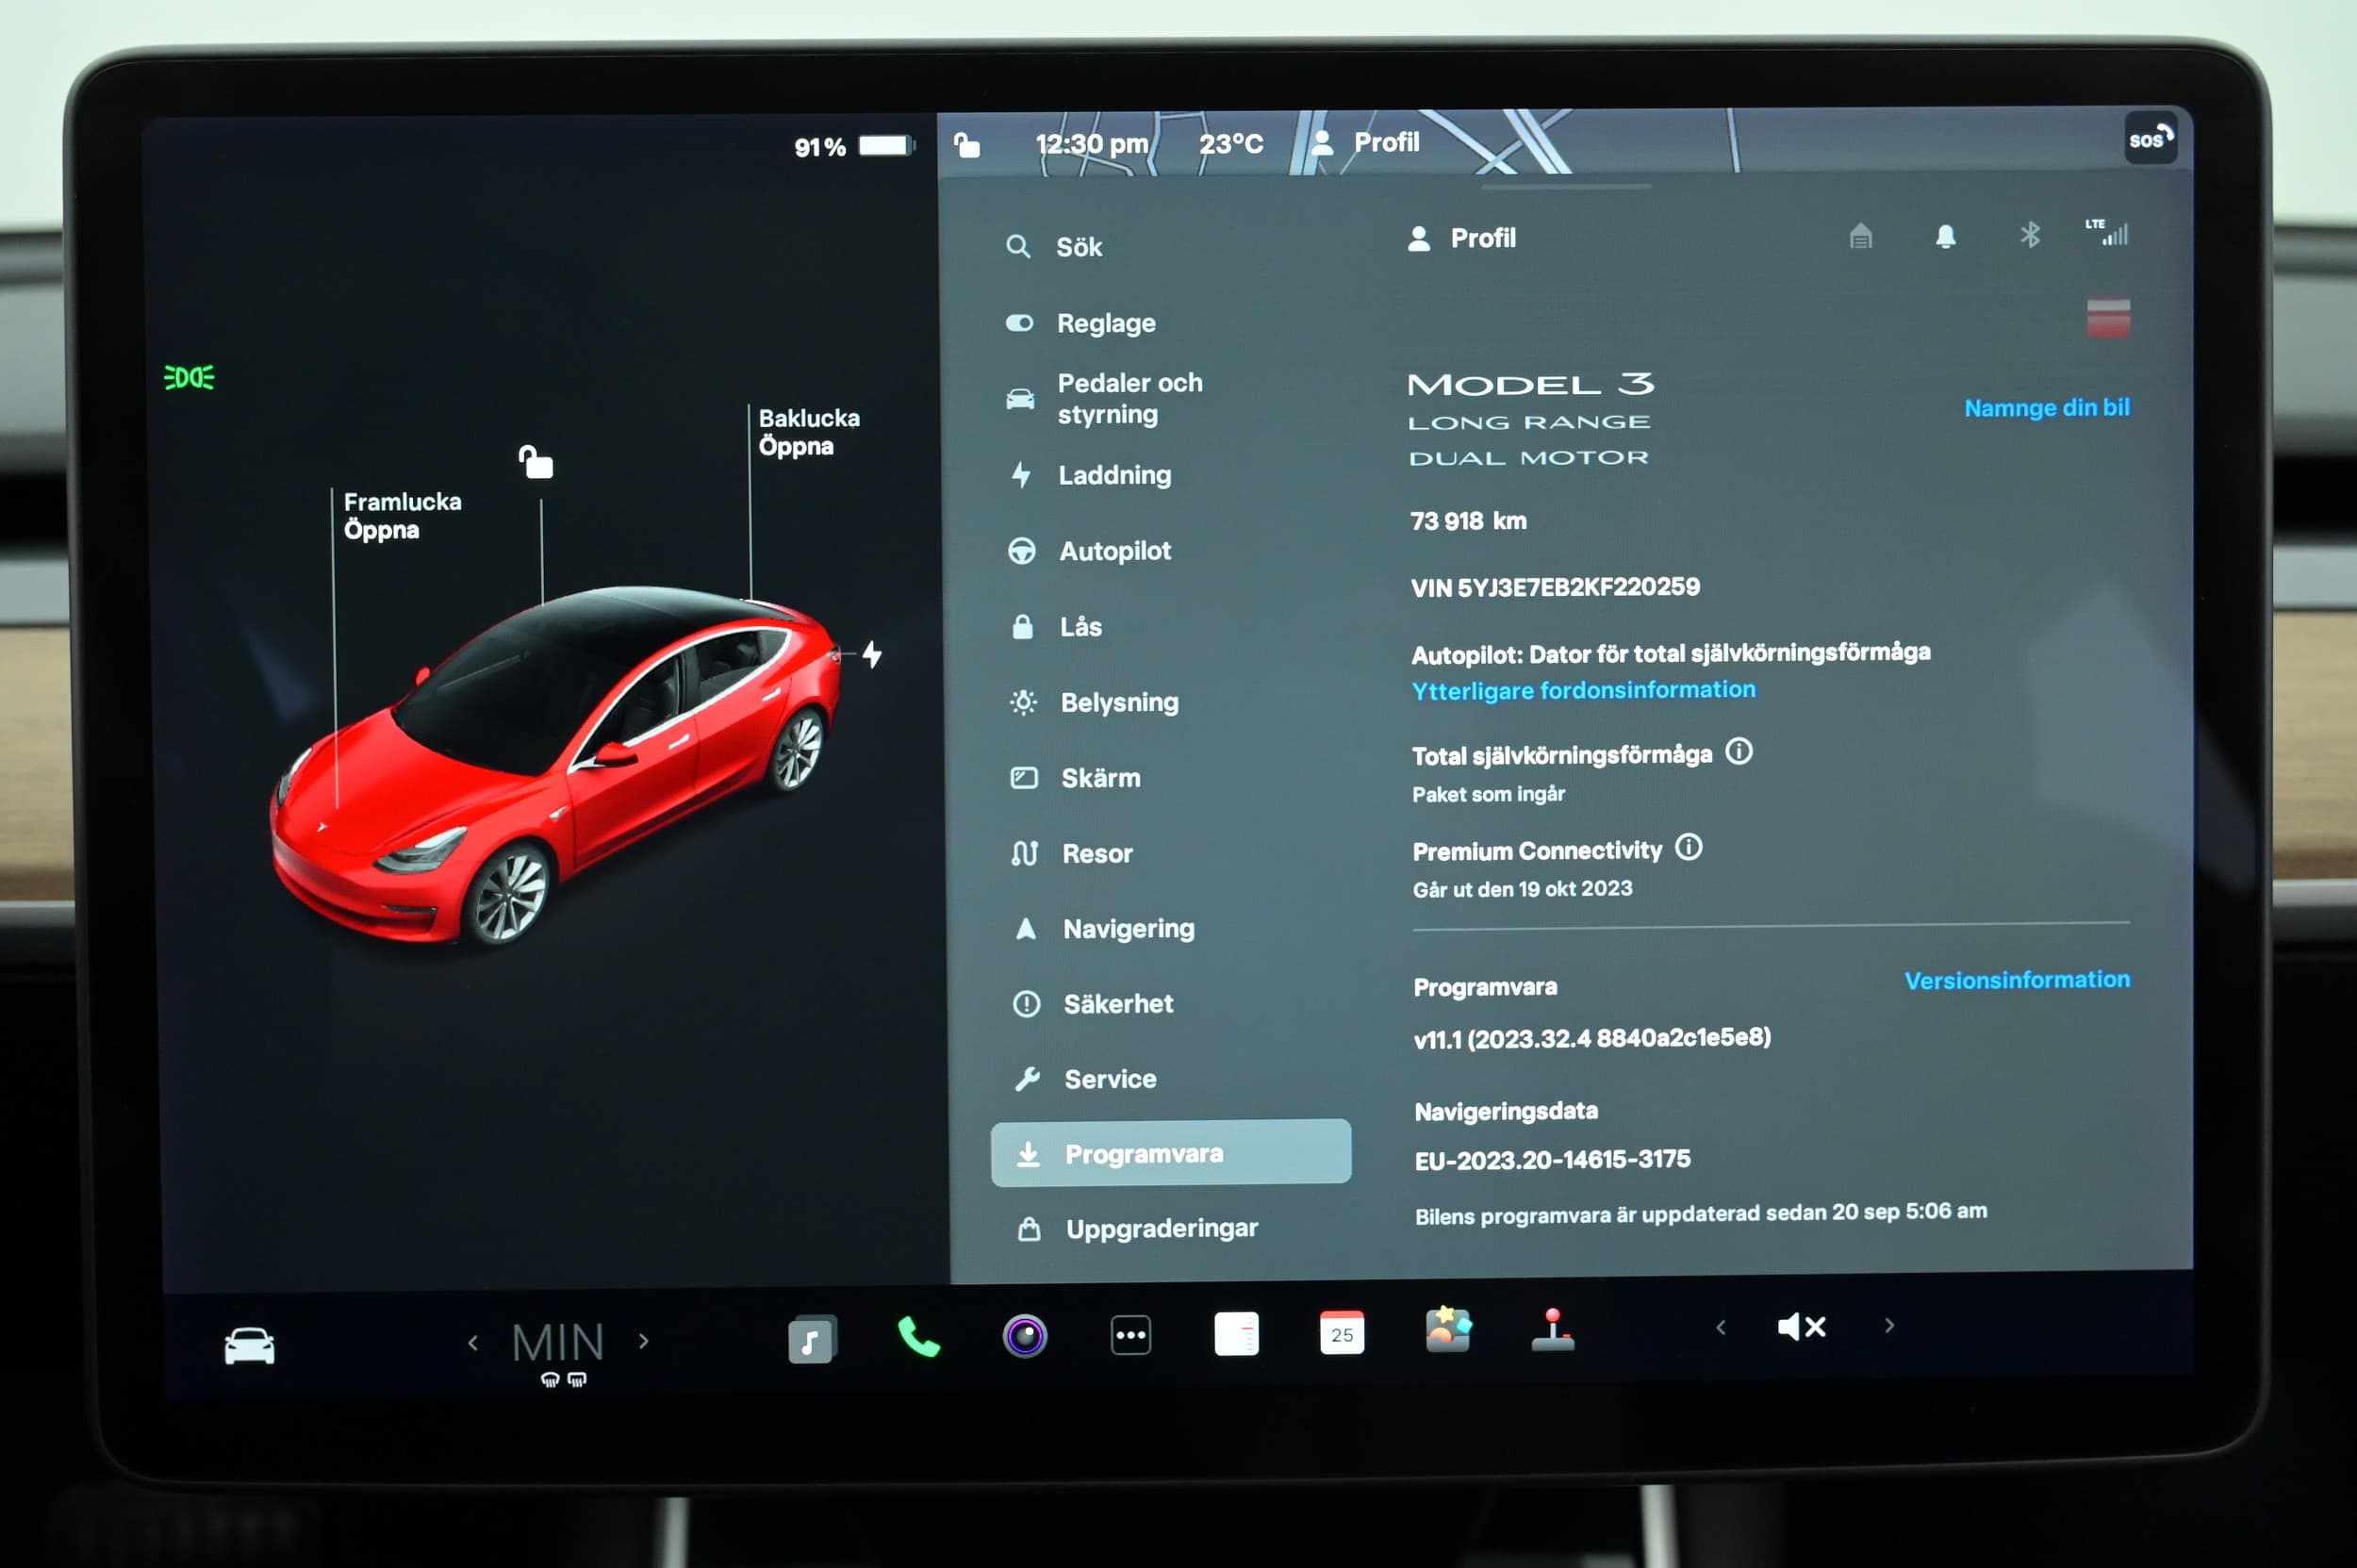Open the calendar app icon
Viewport: 2357px width, 1568px height.
[x=1342, y=1333]
